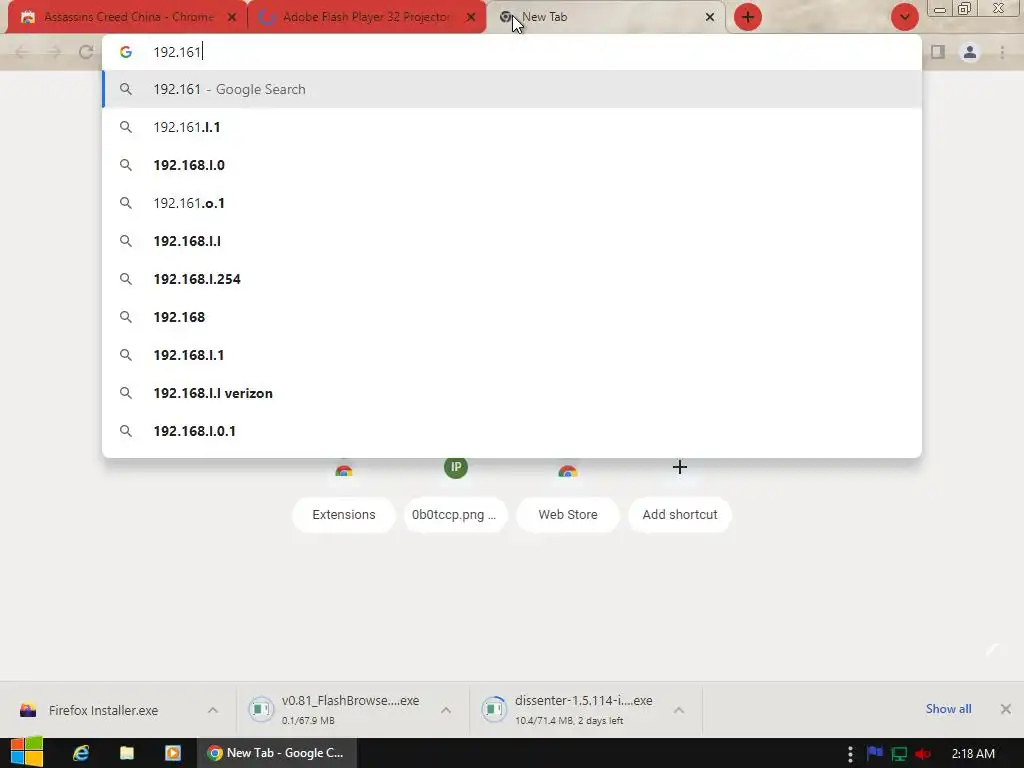Image resolution: width=1024 pixels, height=768 pixels.
Task: Open File Explorer from taskbar
Action: click(x=127, y=753)
